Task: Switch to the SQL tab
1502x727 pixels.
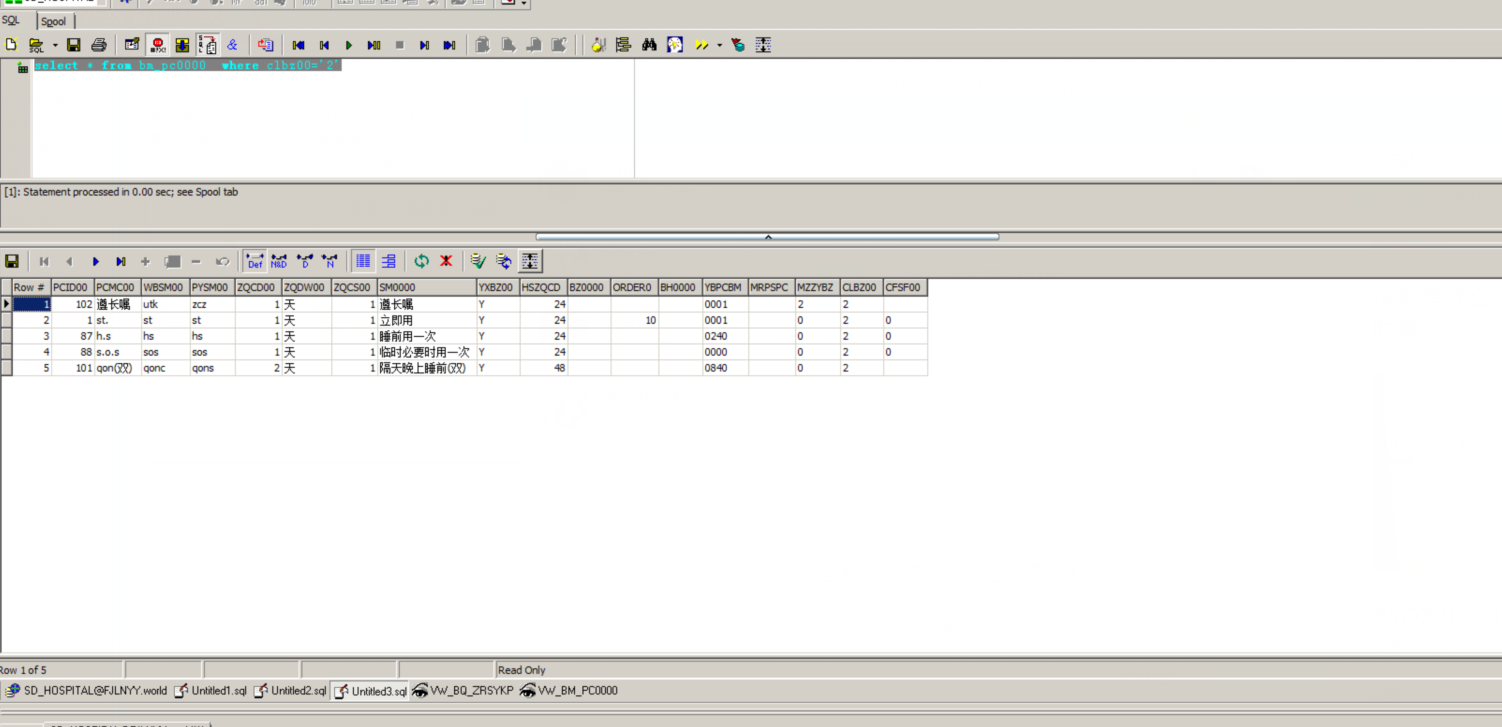Action: [10, 20]
